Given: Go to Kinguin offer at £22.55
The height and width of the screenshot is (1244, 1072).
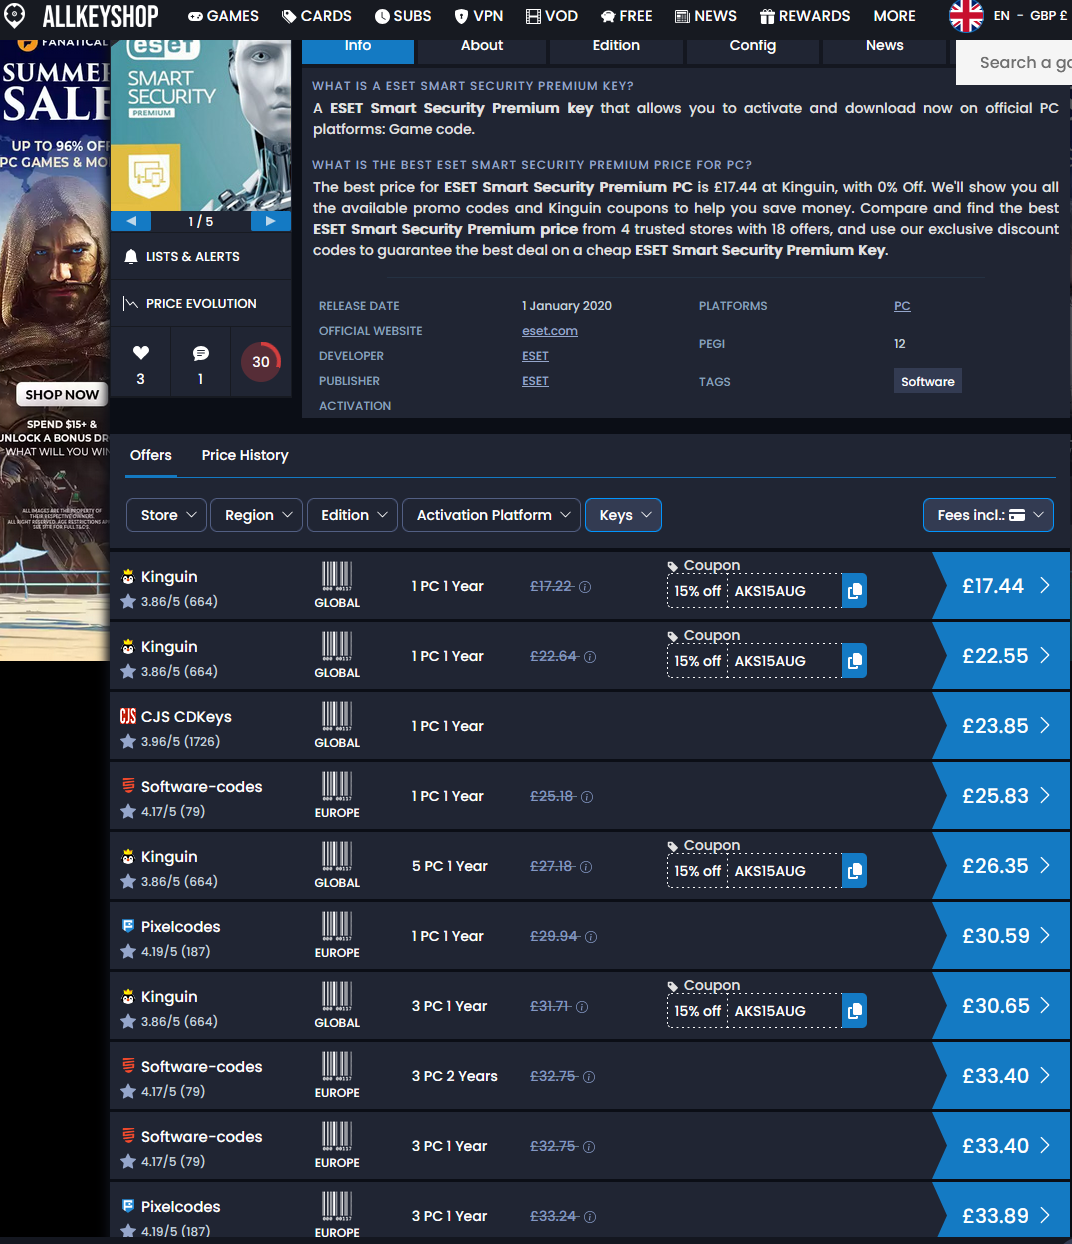Looking at the screenshot, I should click(1002, 656).
